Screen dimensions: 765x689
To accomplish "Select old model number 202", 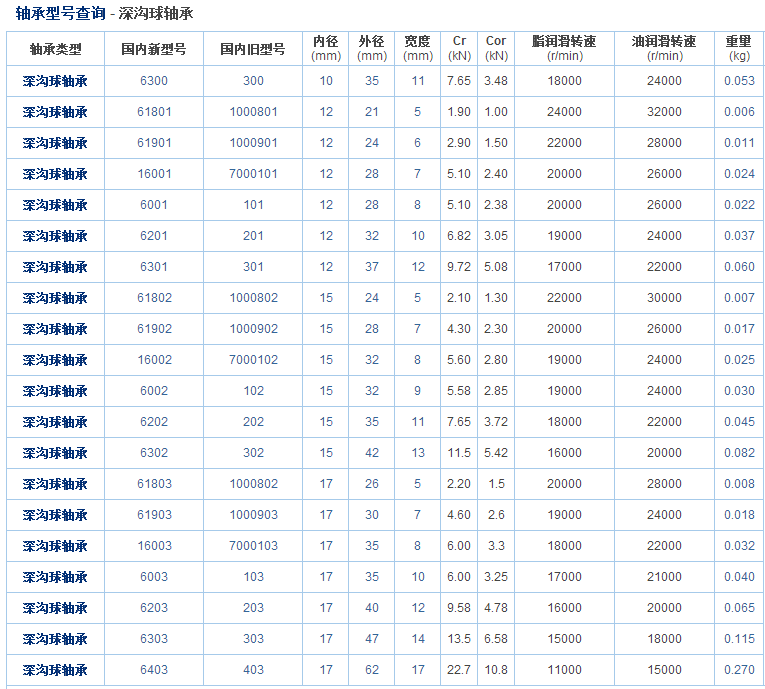I will pyautogui.click(x=253, y=422).
